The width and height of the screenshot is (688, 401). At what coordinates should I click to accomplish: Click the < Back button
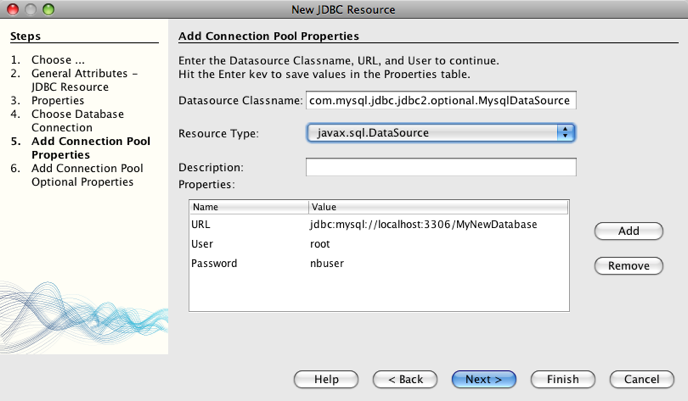(x=405, y=379)
